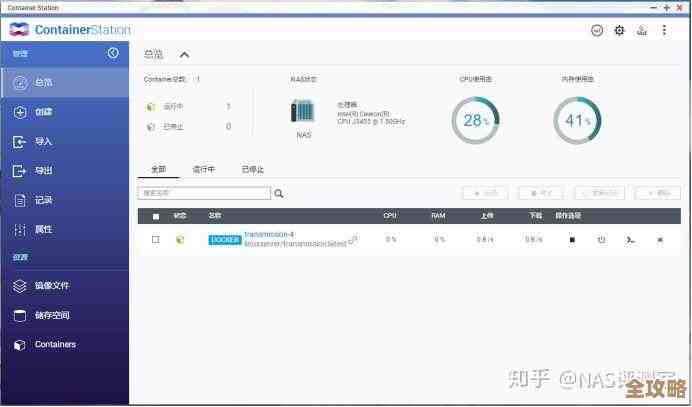
Task: Restart transmission-4 with the power icon
Action: click(x=601, y=240)
